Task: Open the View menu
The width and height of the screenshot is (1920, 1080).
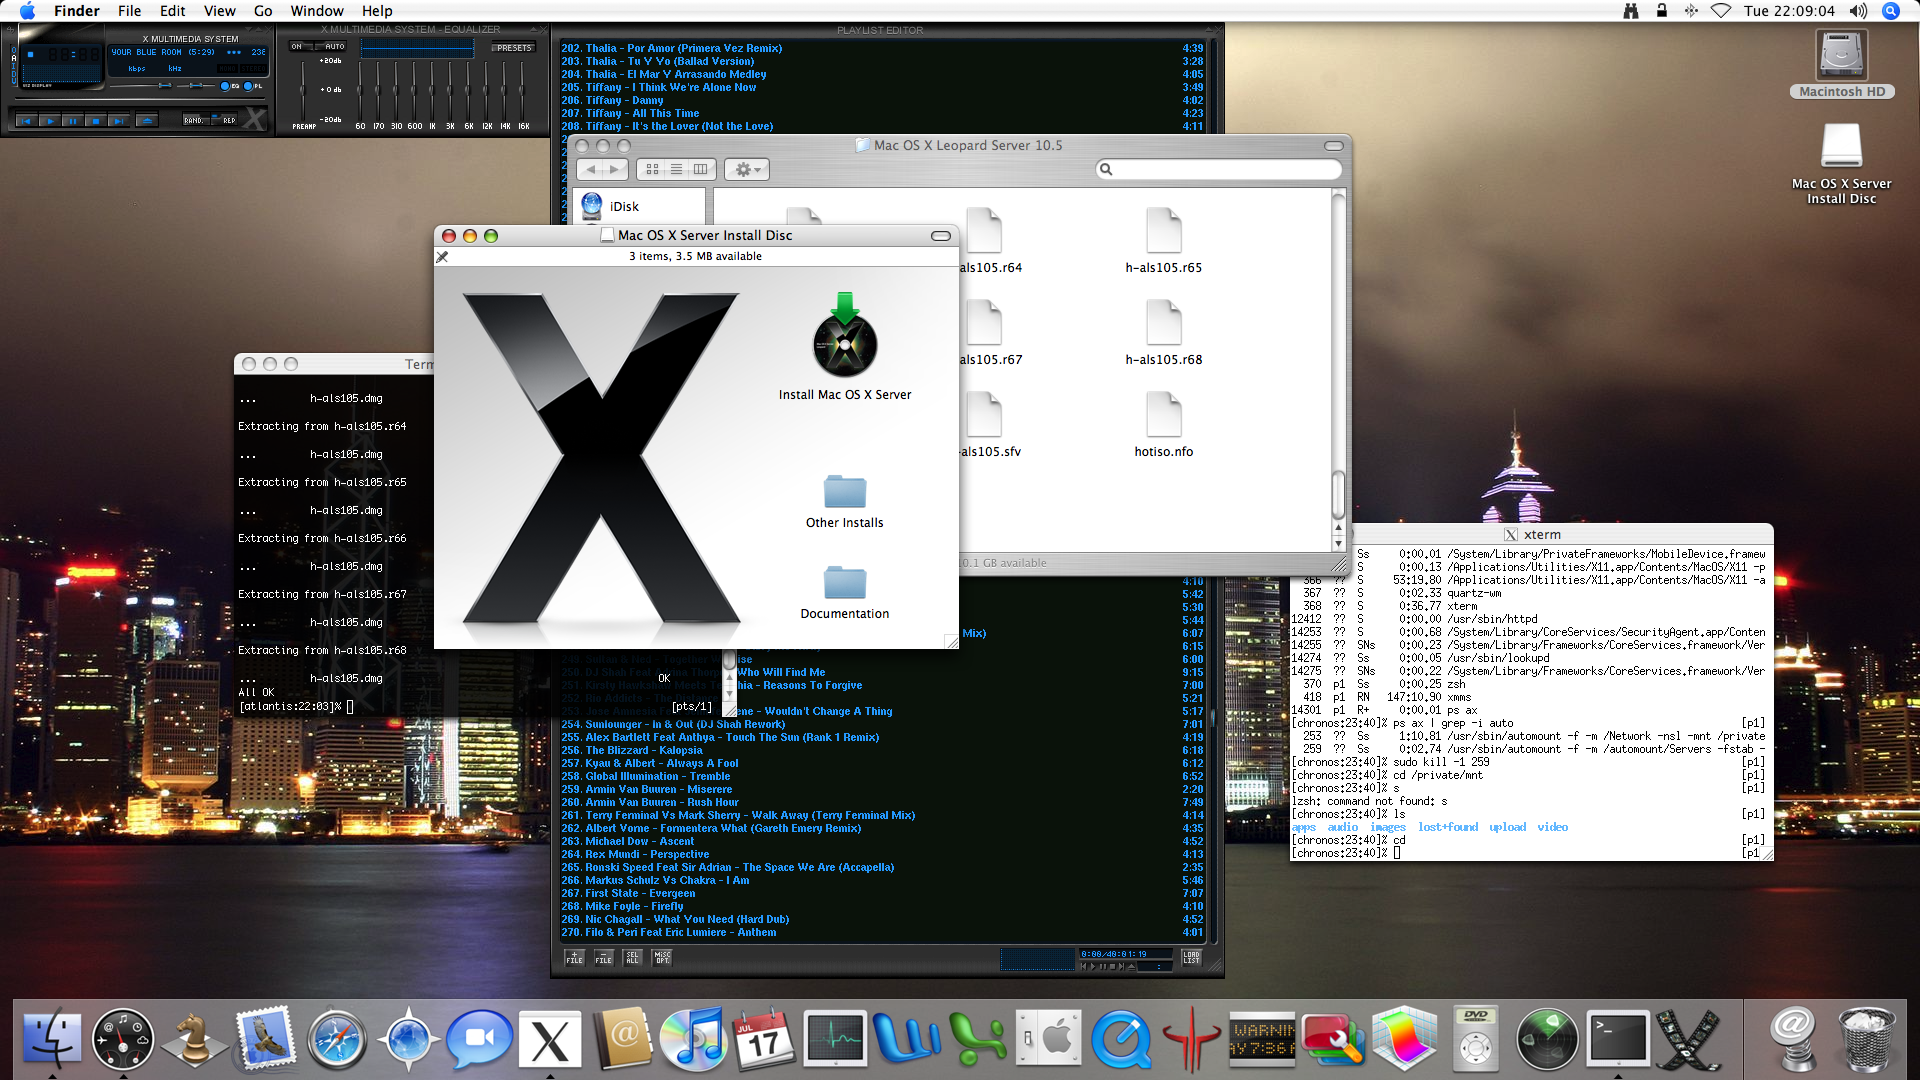Action: (220, 11)
